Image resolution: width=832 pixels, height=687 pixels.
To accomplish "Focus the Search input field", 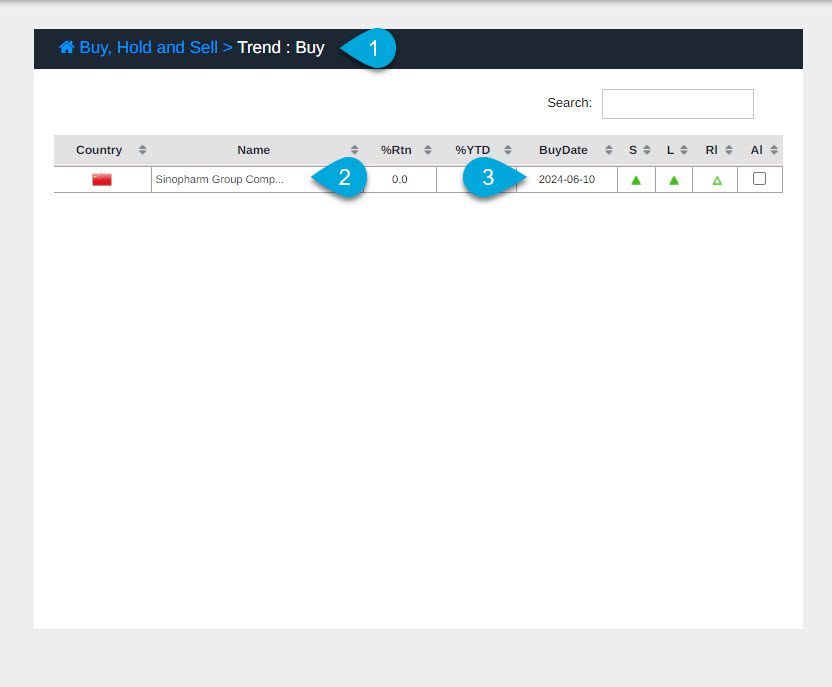I will 677,104.
